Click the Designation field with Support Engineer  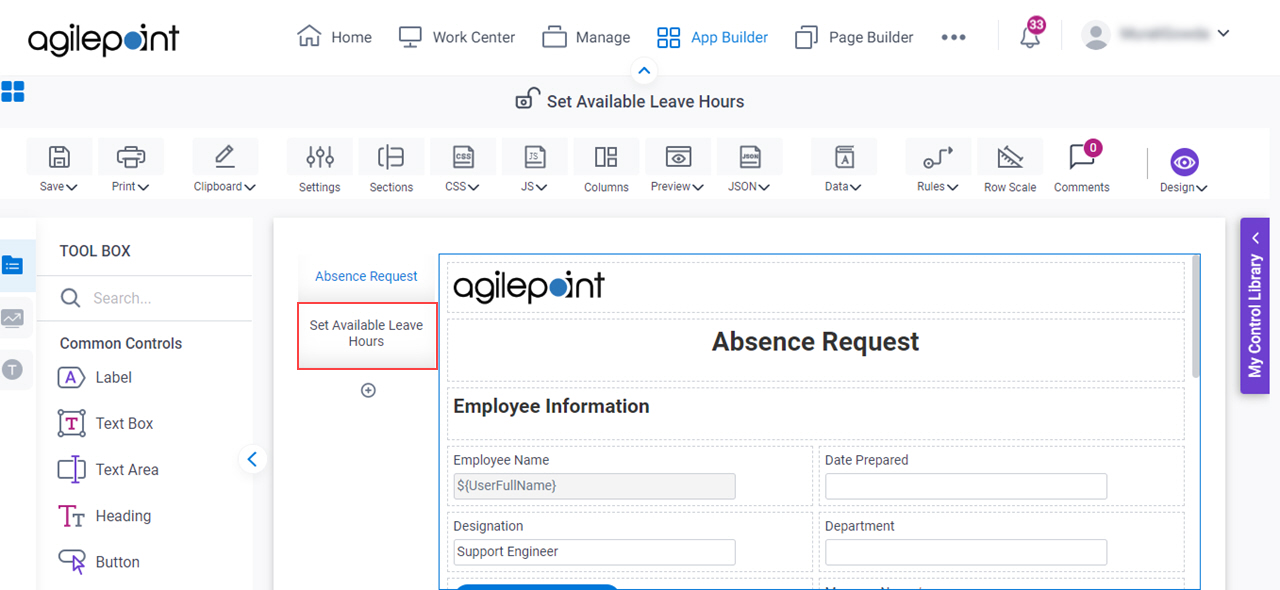pyautogui.click(x=594, y=552)
